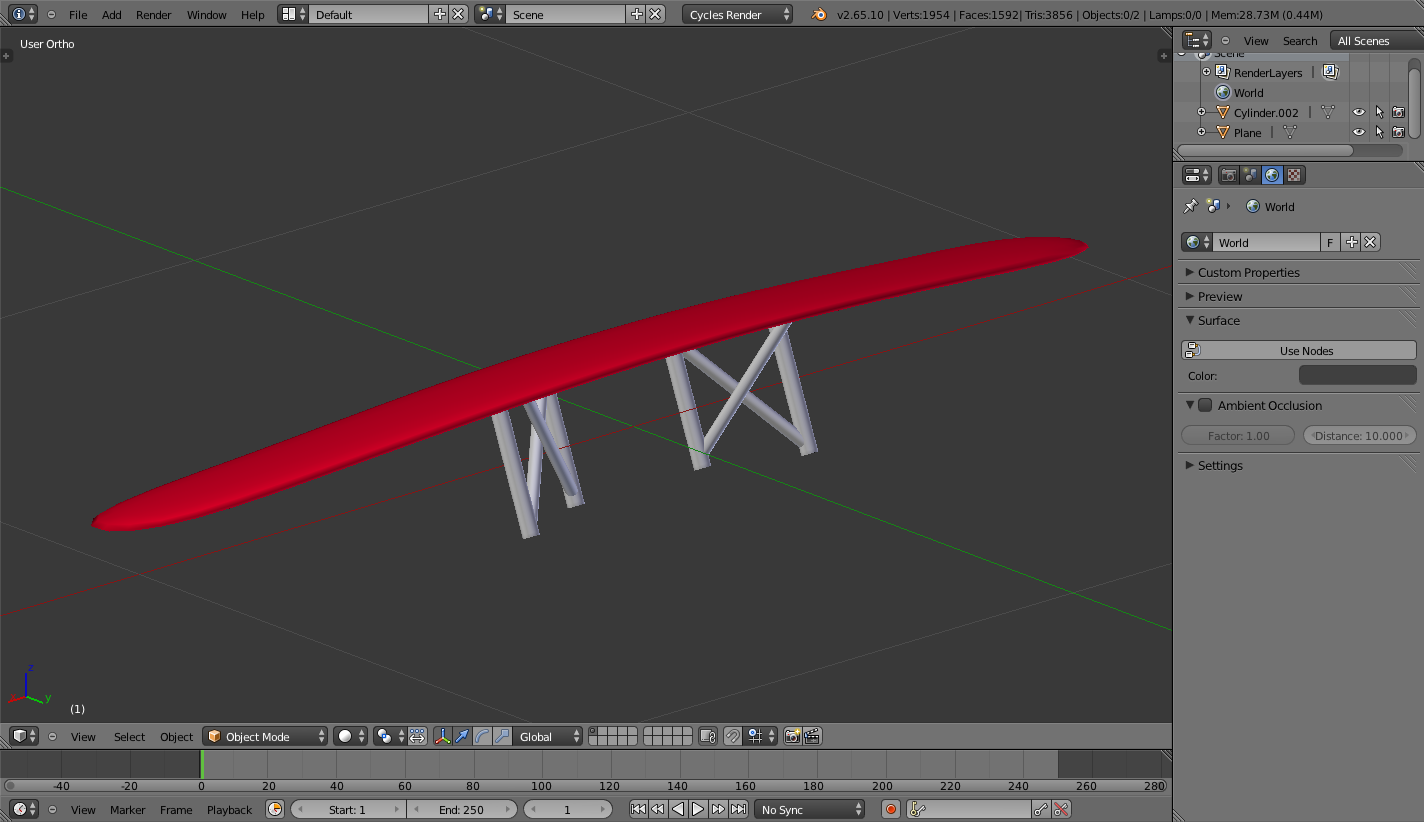Image resolution: width=1424 pixels, height=822 pixels.
Task: Click the pin icon beside World breadcrumb
Action: point(1190,206)
